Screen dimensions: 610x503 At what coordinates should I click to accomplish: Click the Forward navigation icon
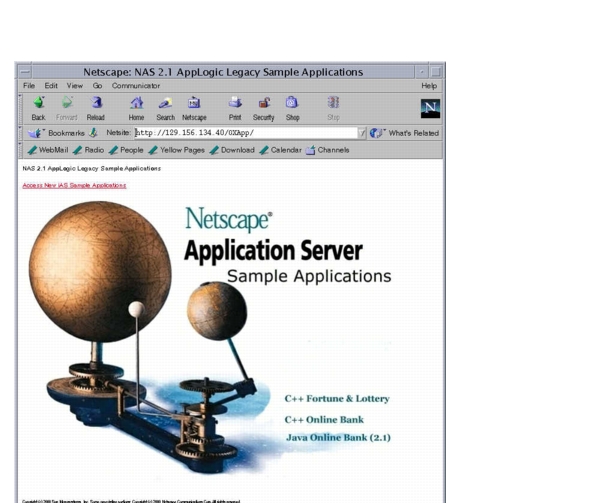[67, 103]
